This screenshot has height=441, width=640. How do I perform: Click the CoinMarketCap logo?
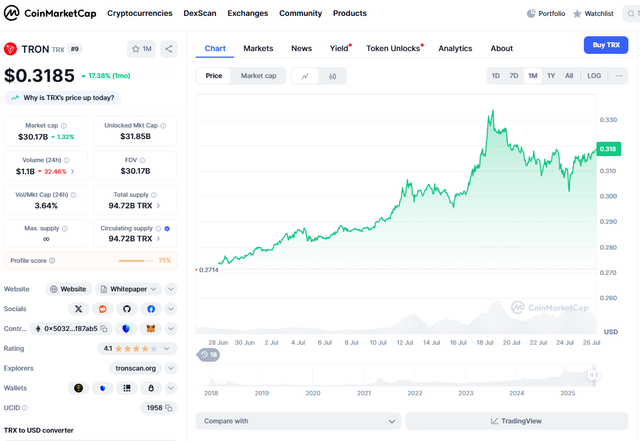(x=50, y=13)
